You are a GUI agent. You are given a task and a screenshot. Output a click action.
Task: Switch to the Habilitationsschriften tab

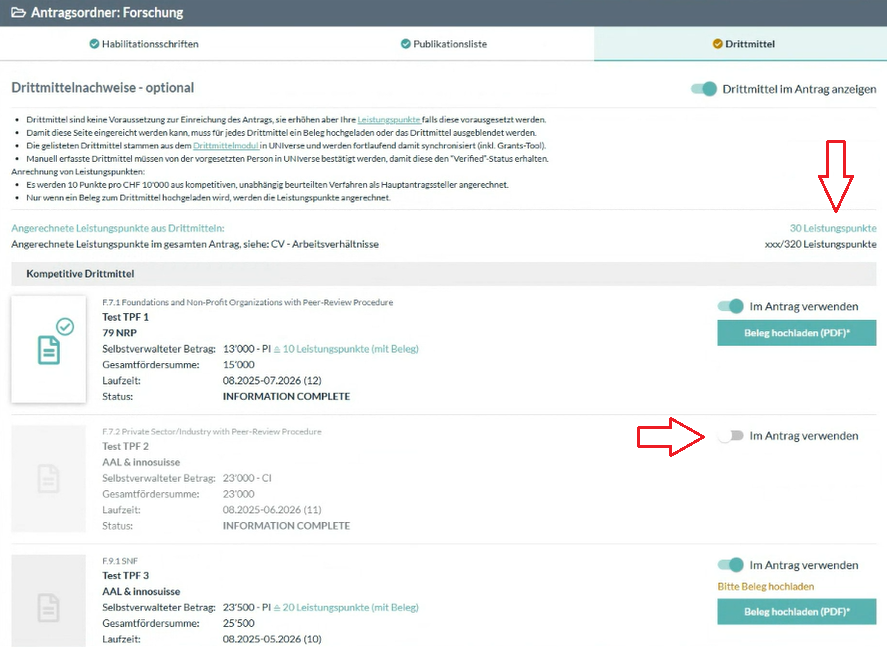tap(148, 44)
